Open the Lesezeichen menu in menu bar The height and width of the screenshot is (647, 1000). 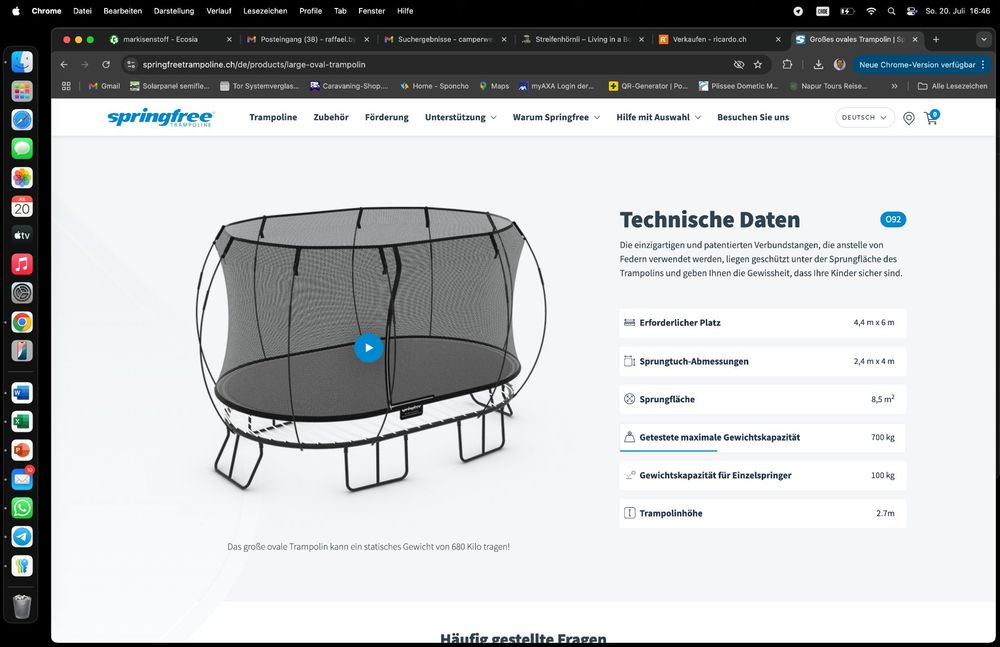tap(265, 11)
